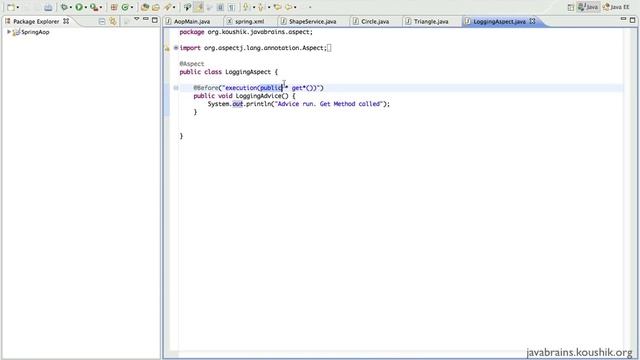640x360 pixels.
Task: Switch to the Triangle.java tab
Action: click(x=431, y=21)
